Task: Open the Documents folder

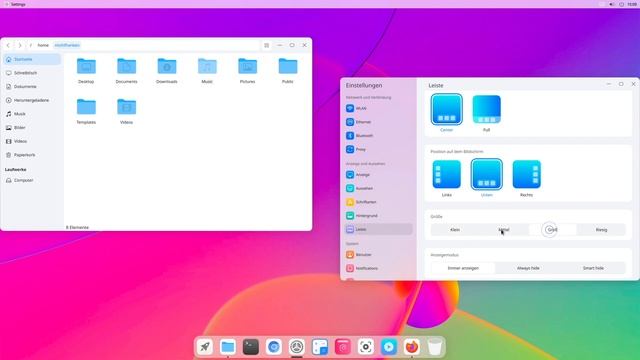Action: pos(127,71)
